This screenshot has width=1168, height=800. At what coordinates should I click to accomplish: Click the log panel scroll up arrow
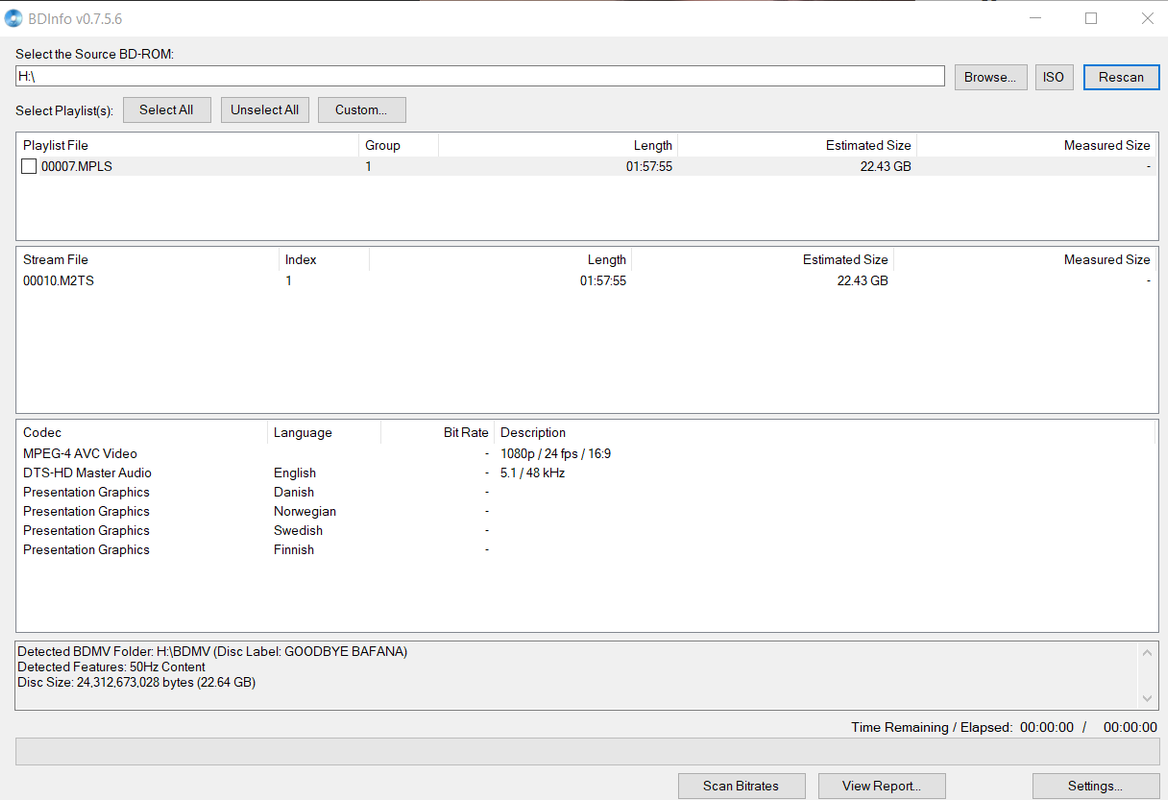1147,653
